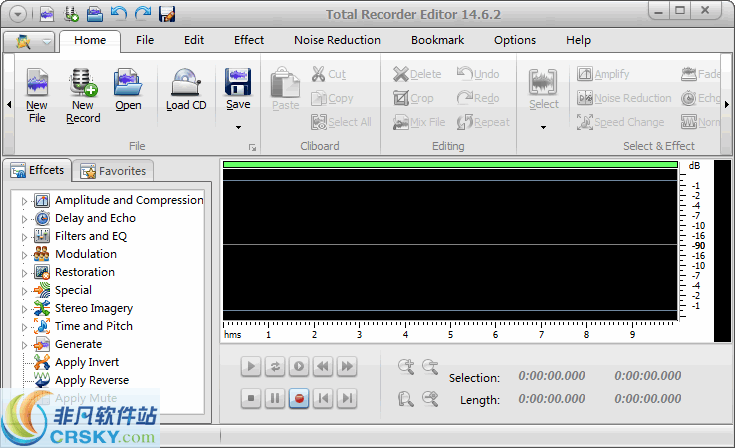Select Special in the effects tree
This screenshot has height=448, width=735.
click(73, 291)
